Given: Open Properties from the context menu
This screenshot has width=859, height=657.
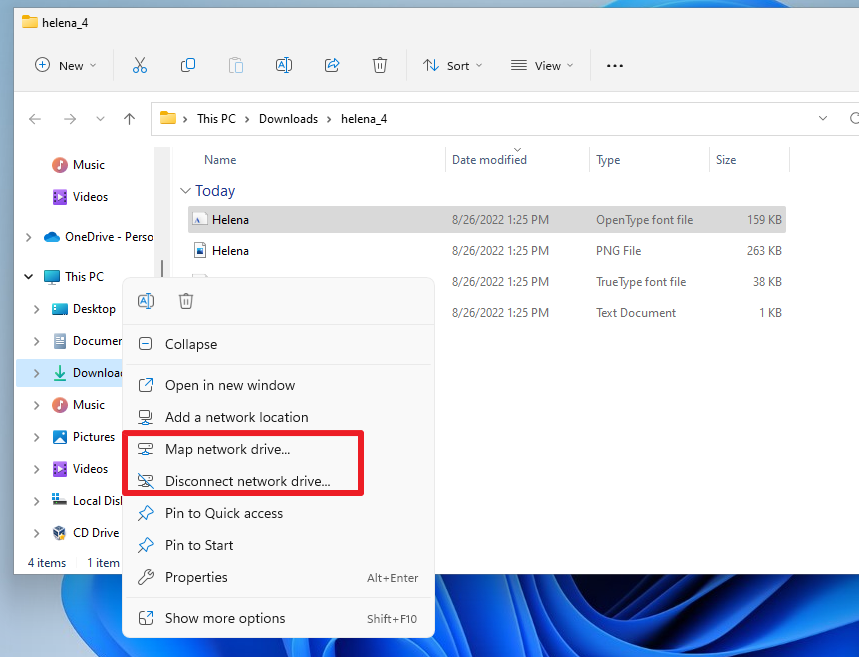Looking at the screenshot, I should (198, 577).
